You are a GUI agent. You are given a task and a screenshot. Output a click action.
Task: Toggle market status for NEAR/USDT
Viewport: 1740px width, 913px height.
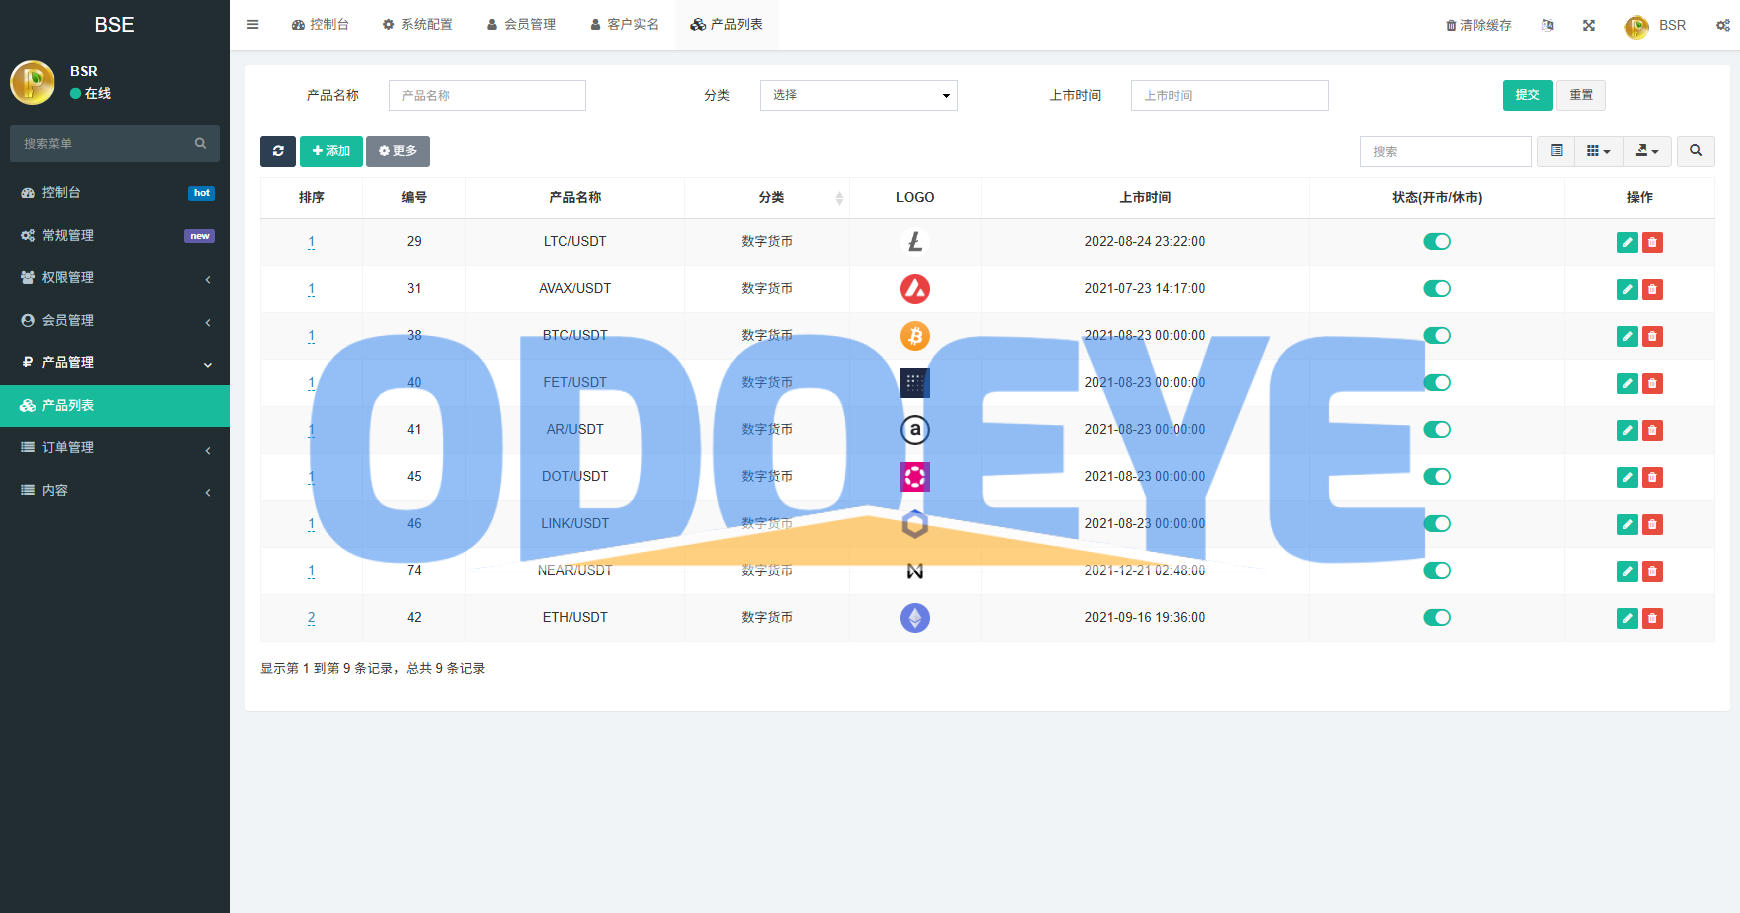[1437, 571]
